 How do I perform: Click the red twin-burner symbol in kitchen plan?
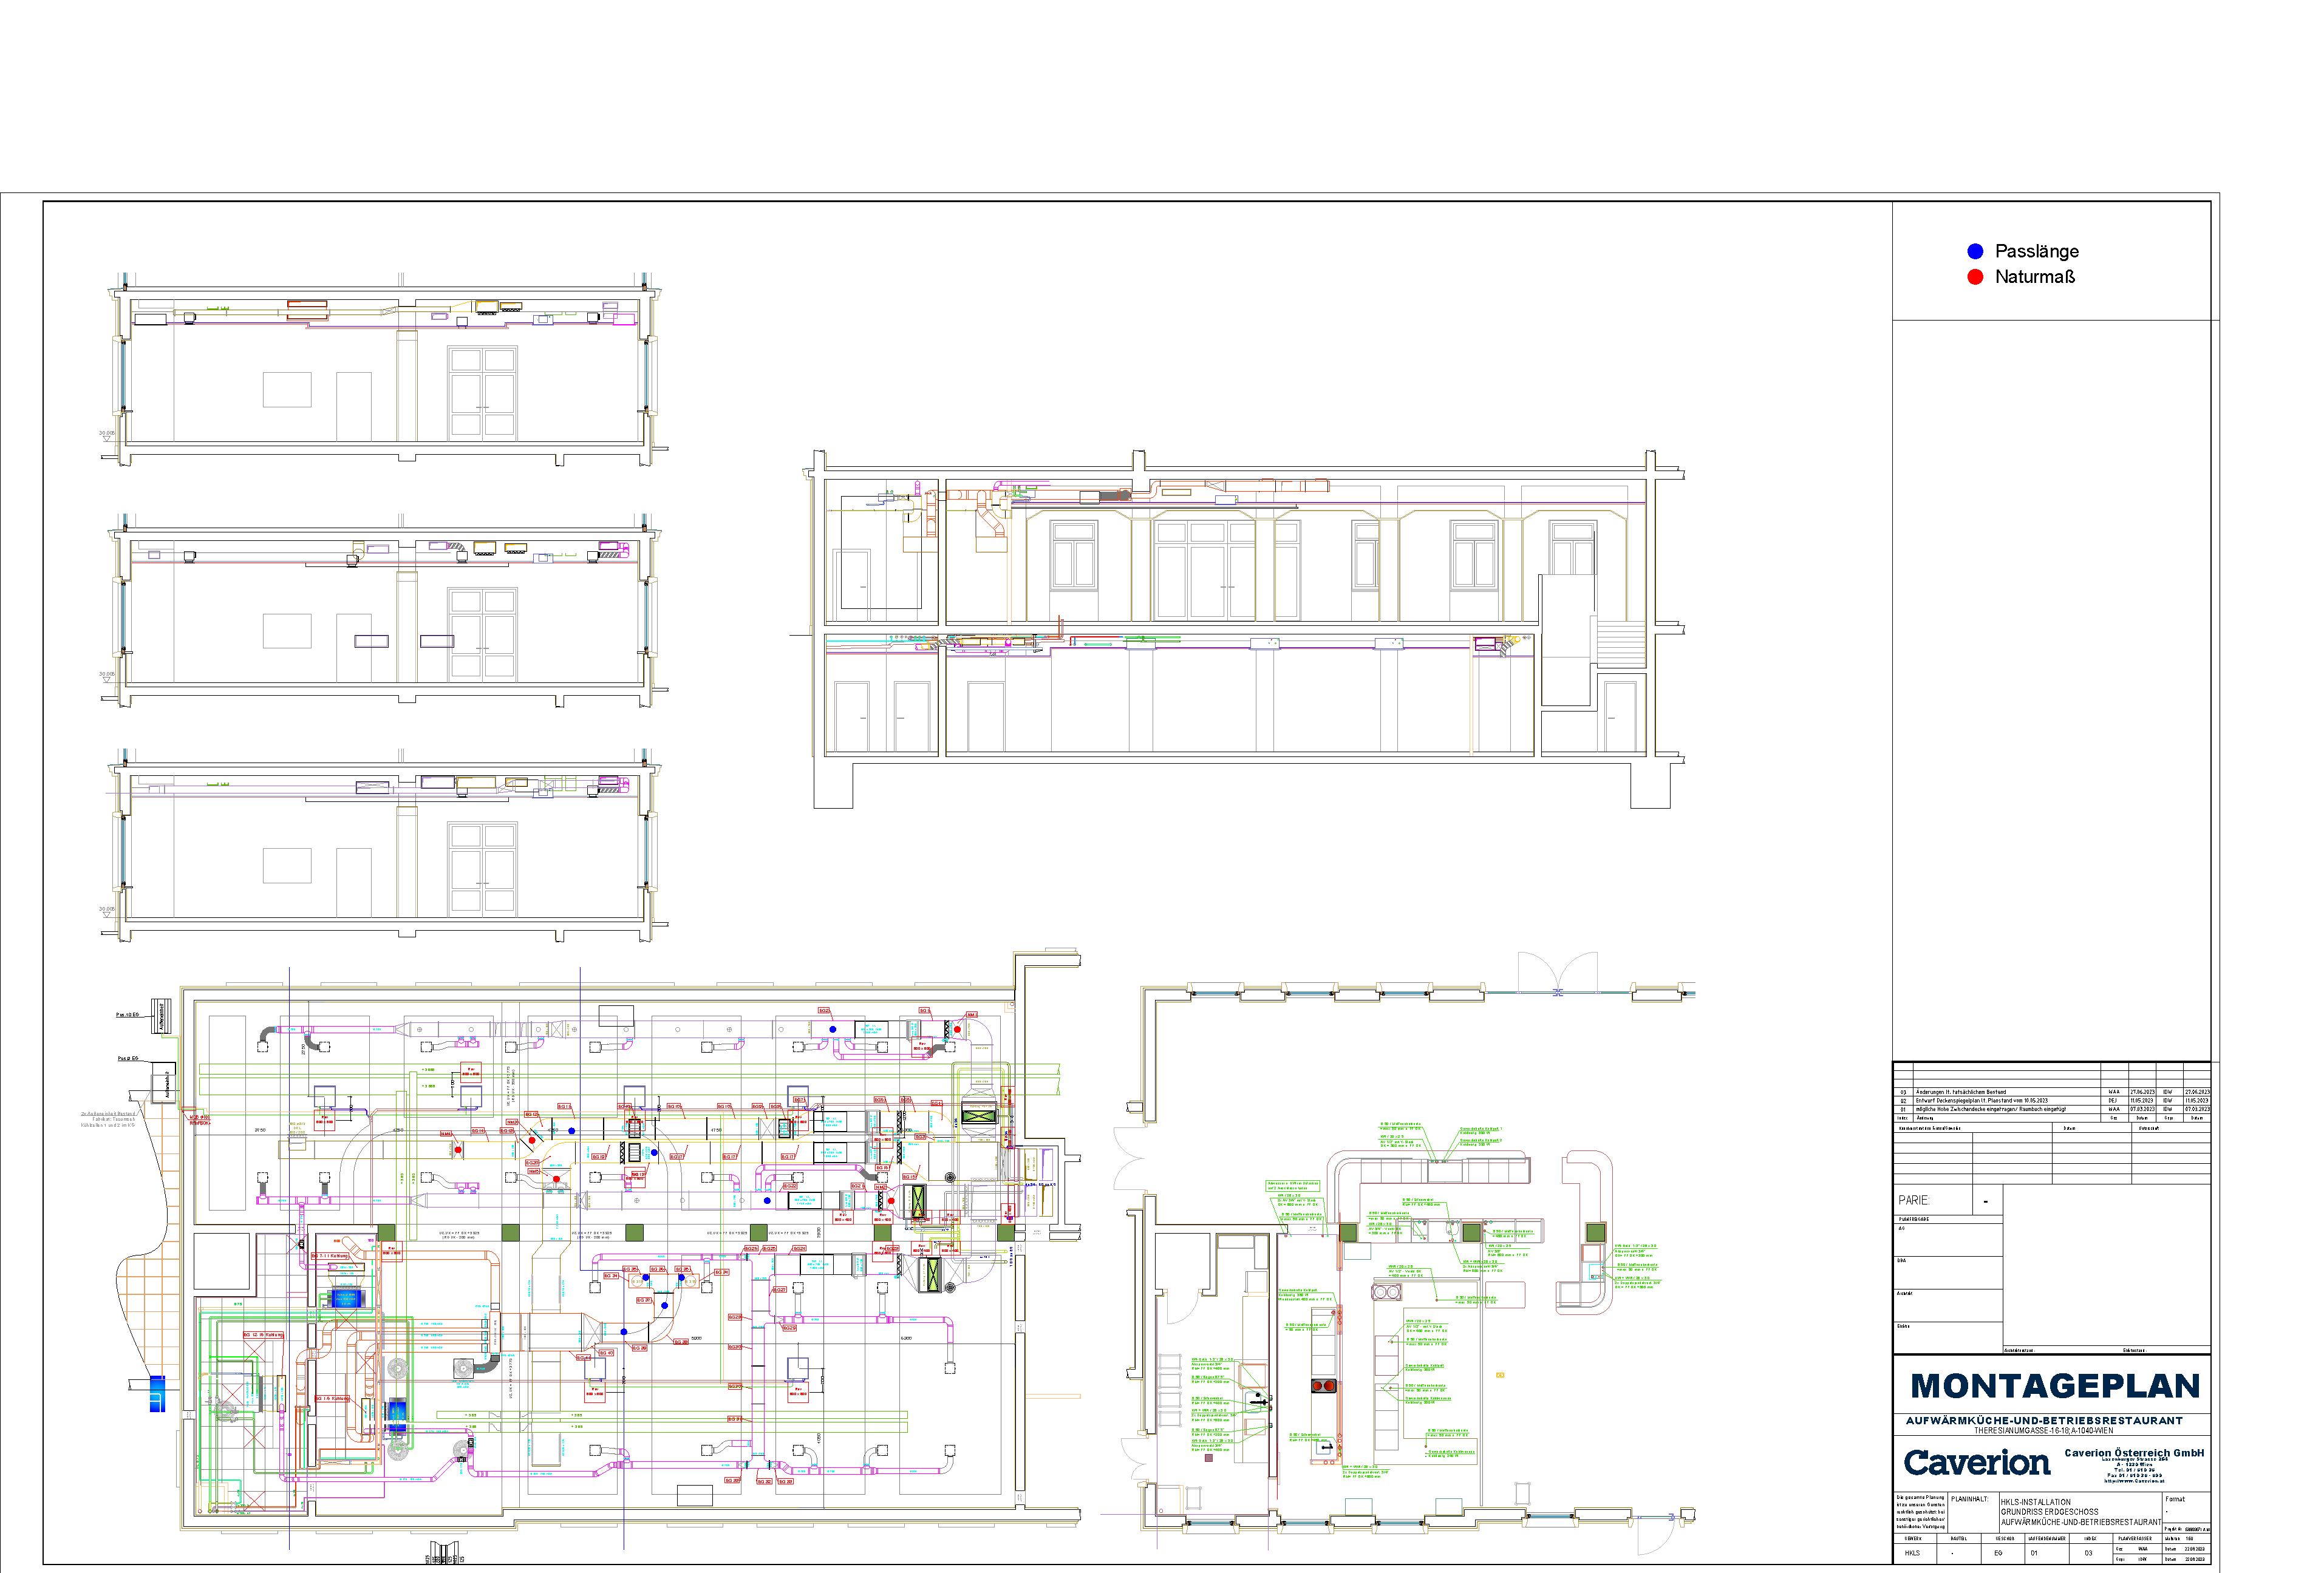pos(1324,1386)
